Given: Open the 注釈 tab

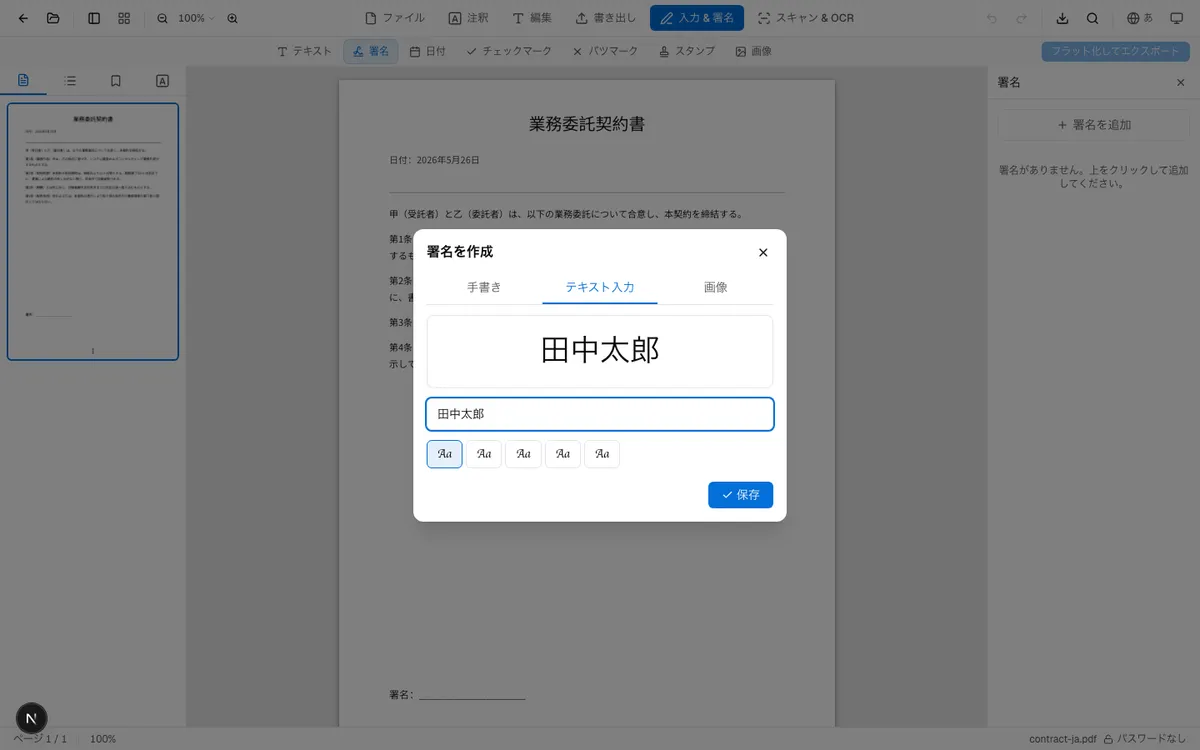Looking at the screenshot, I should [x=468, y=18].
